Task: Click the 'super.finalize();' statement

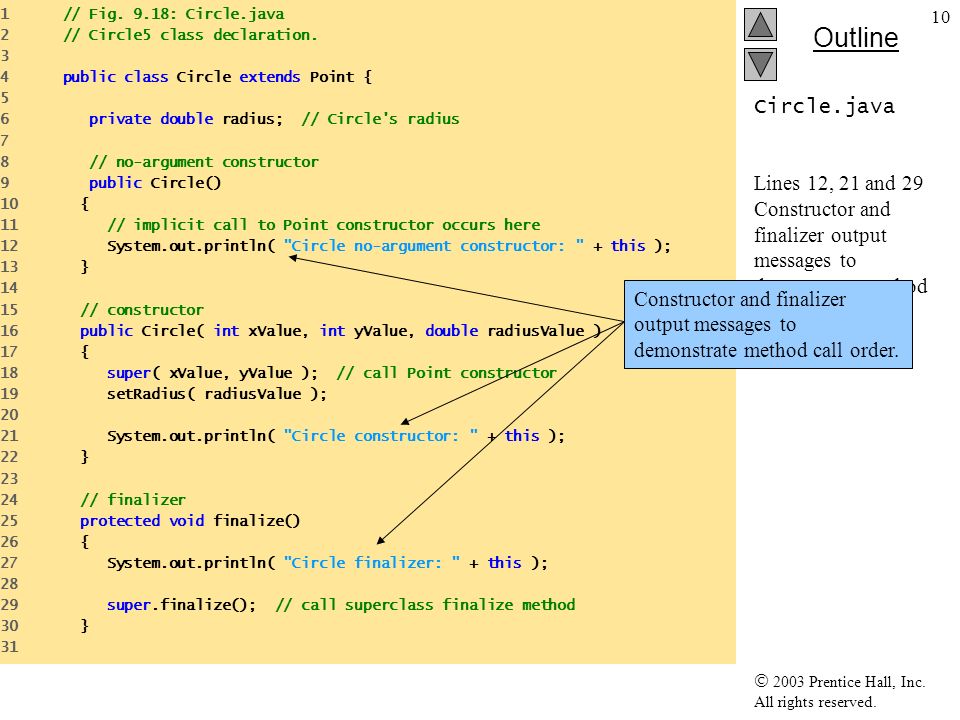Action: coord(181,605)
